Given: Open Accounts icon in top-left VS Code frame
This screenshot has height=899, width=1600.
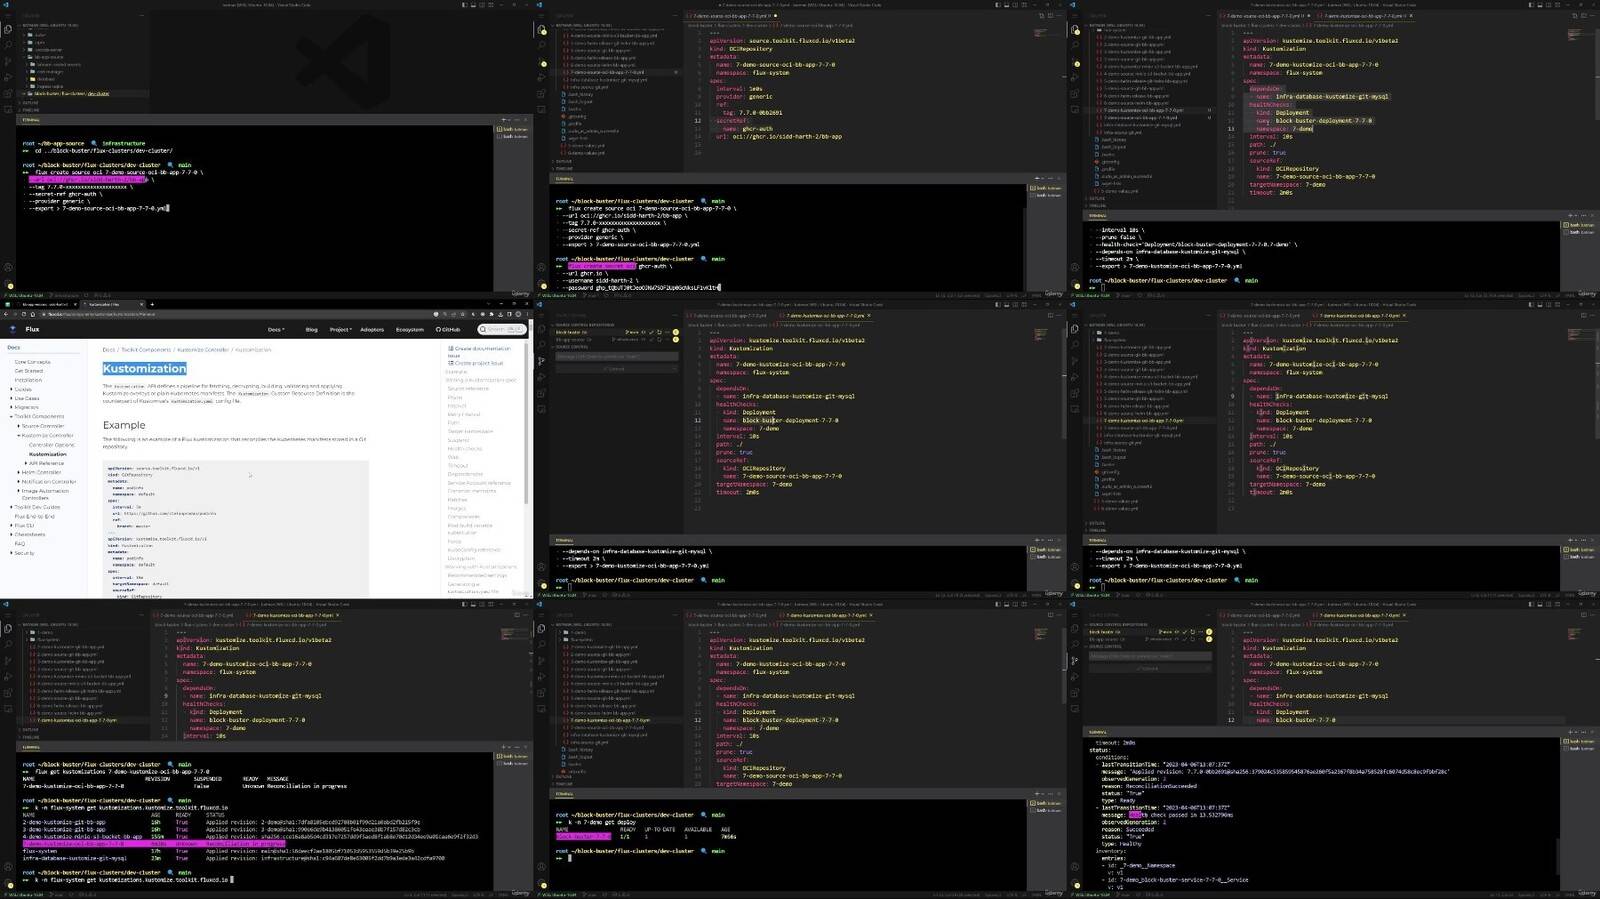Looking at the screenshot, I should 8,268.
